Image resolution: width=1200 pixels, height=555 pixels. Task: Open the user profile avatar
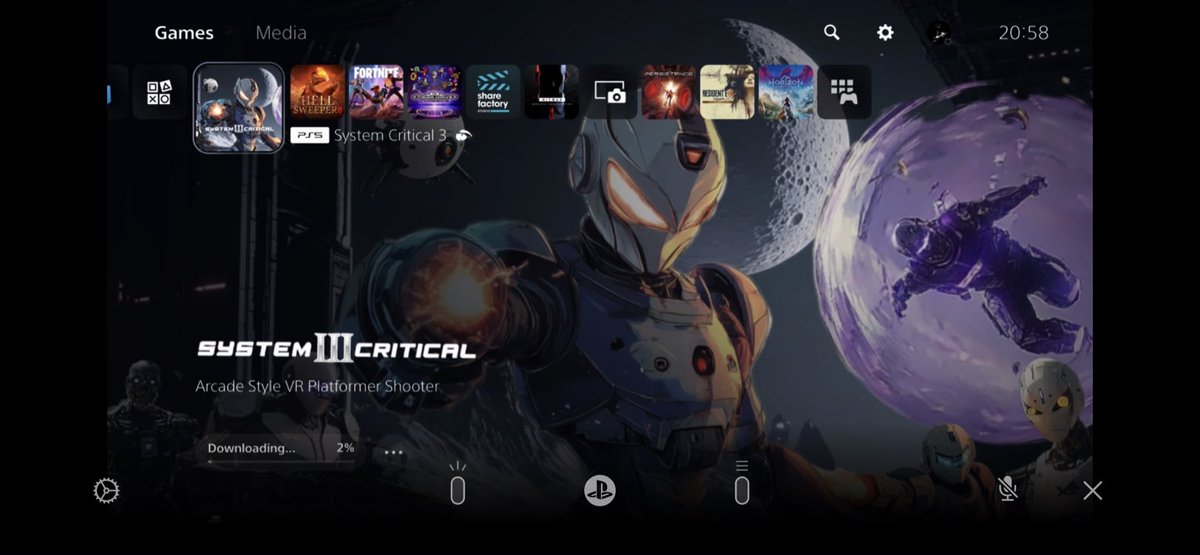pos(938,33)
